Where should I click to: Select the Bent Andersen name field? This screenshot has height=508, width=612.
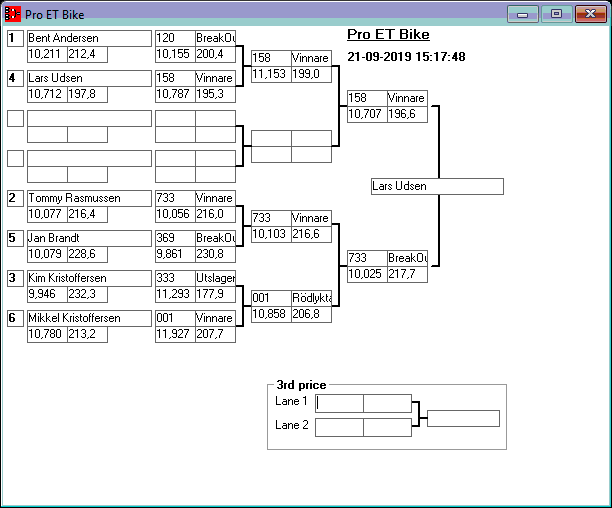pos(88,38)
